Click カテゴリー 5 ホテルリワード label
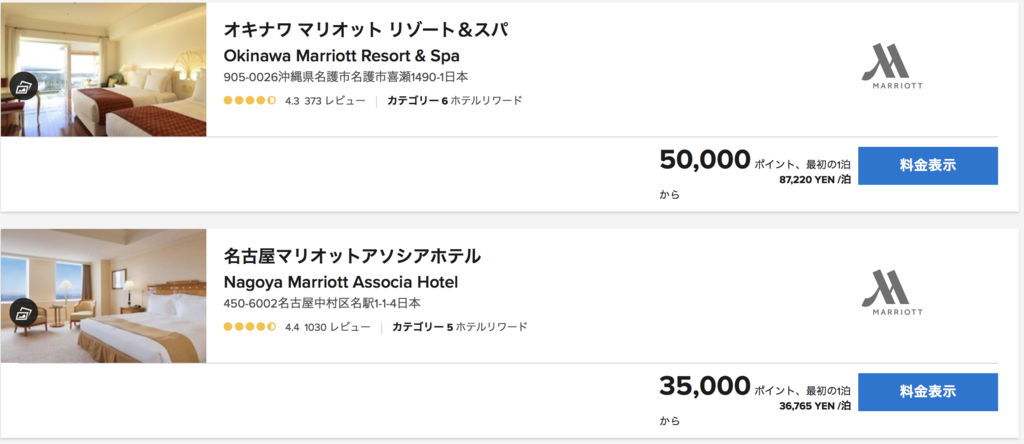The width and height of the screenshot is (1024, 444). click(x=460, y=327)
